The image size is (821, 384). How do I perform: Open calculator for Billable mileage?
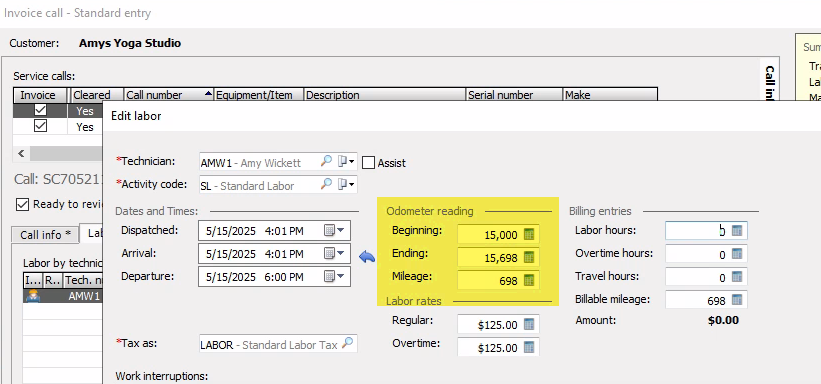click(x=737, y=300)
